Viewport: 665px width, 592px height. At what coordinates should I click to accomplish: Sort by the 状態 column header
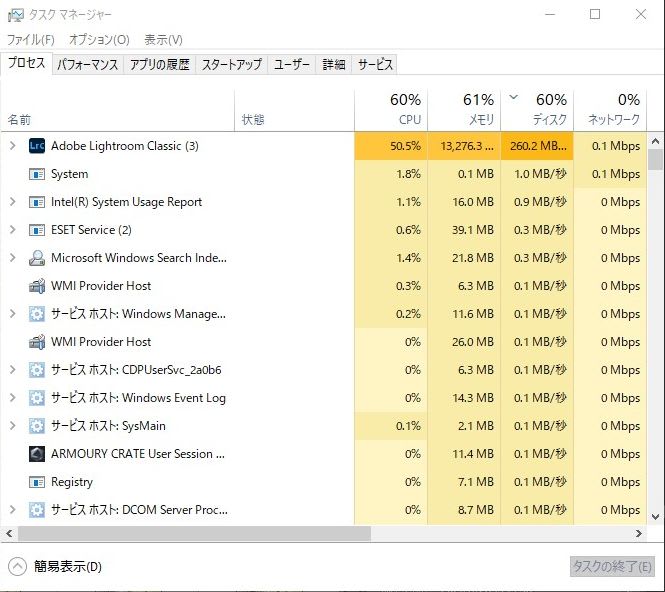click(294, 110)
